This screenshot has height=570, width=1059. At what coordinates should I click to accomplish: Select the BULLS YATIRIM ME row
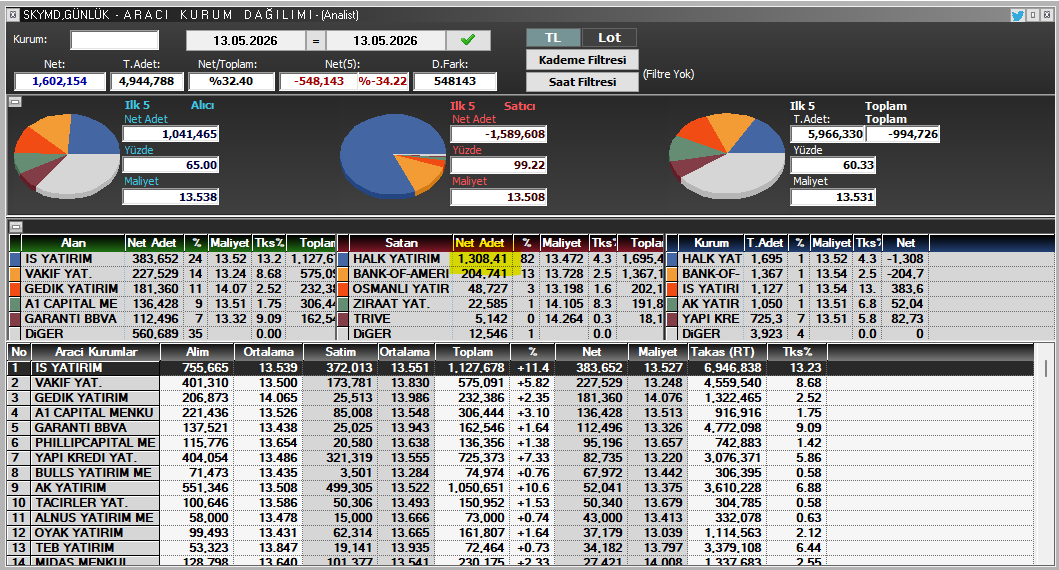click(x=520, y=473)
